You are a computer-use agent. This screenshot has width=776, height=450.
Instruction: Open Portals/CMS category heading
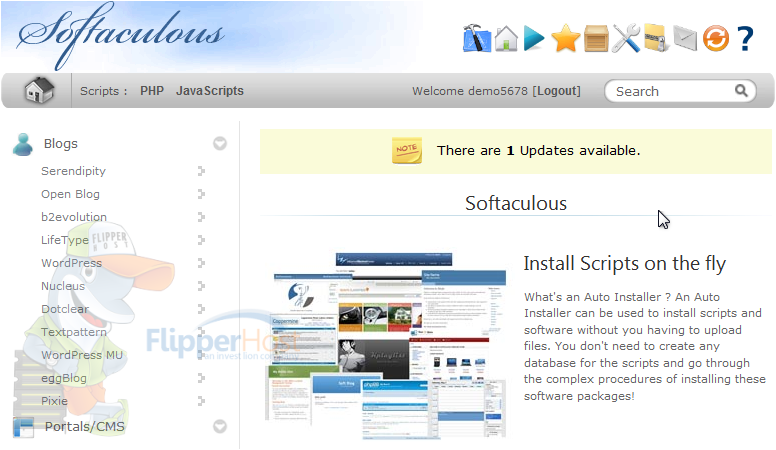tap(85, 427)
